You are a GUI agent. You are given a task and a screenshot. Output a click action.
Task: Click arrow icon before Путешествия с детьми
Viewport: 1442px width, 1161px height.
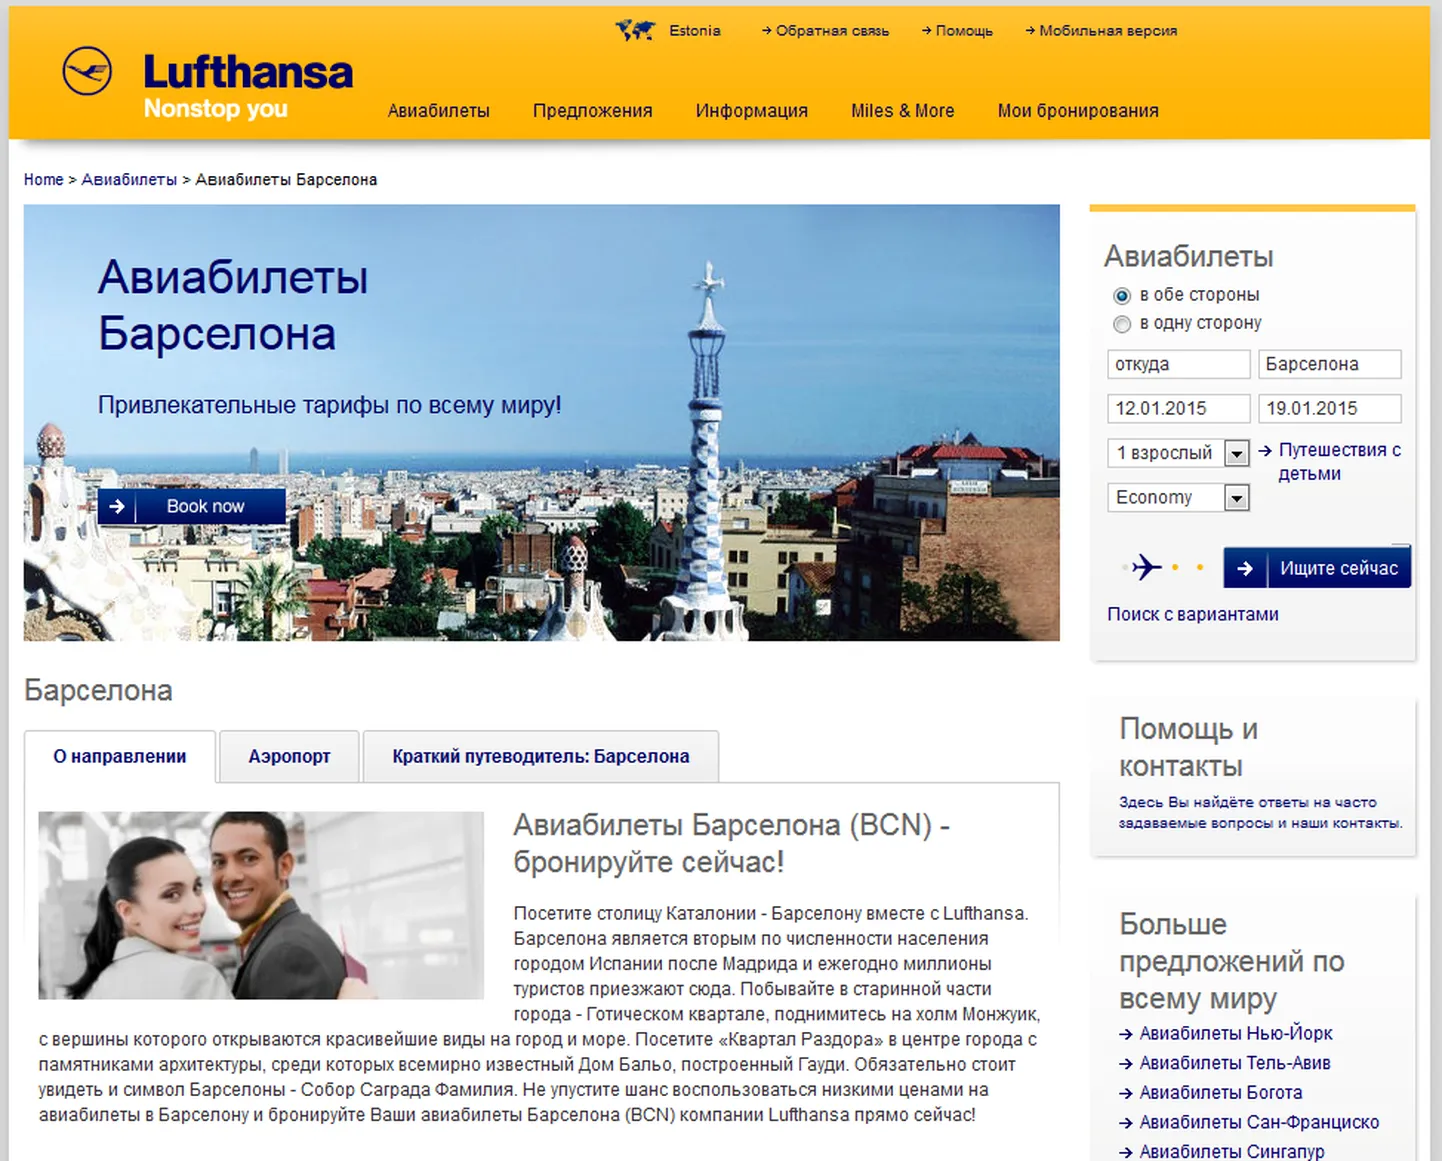tap(1265, 451)
